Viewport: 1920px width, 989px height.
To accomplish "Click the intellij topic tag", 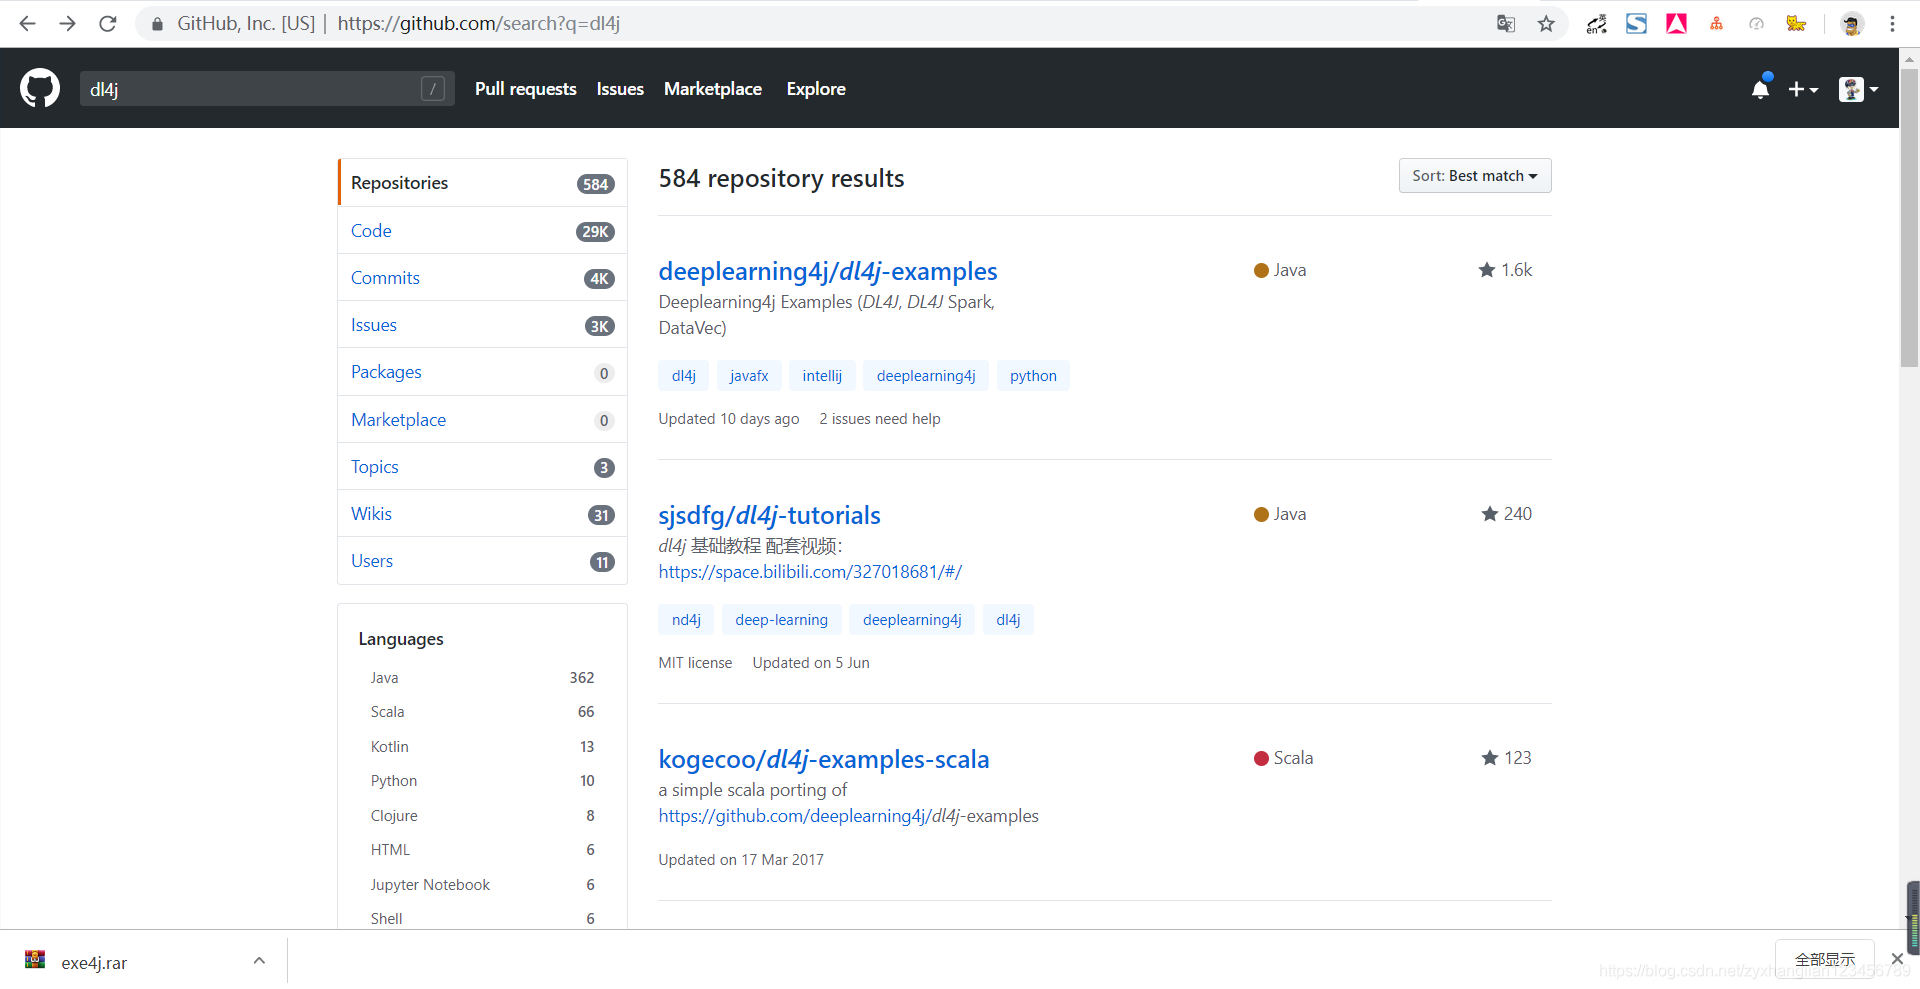I will tap(822, 376).
